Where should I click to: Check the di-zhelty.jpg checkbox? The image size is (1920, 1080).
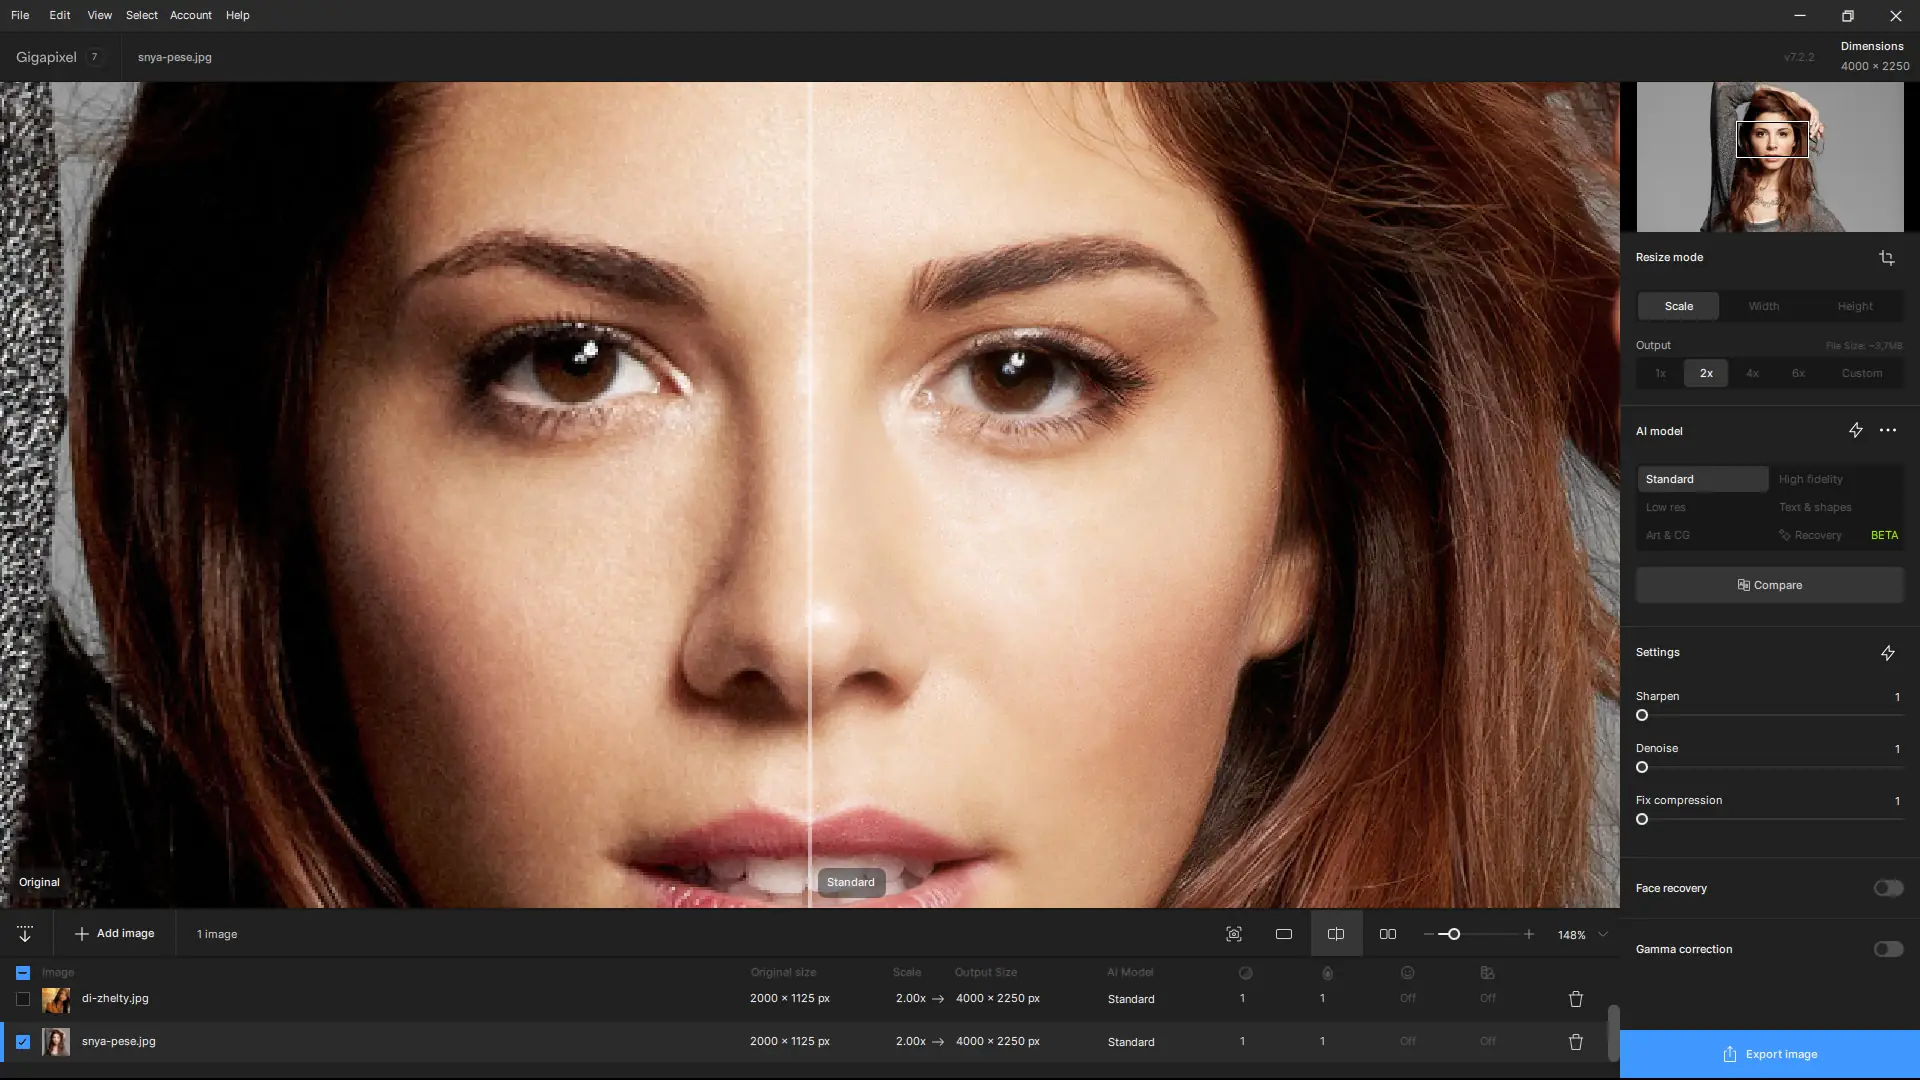pos(23,999)
